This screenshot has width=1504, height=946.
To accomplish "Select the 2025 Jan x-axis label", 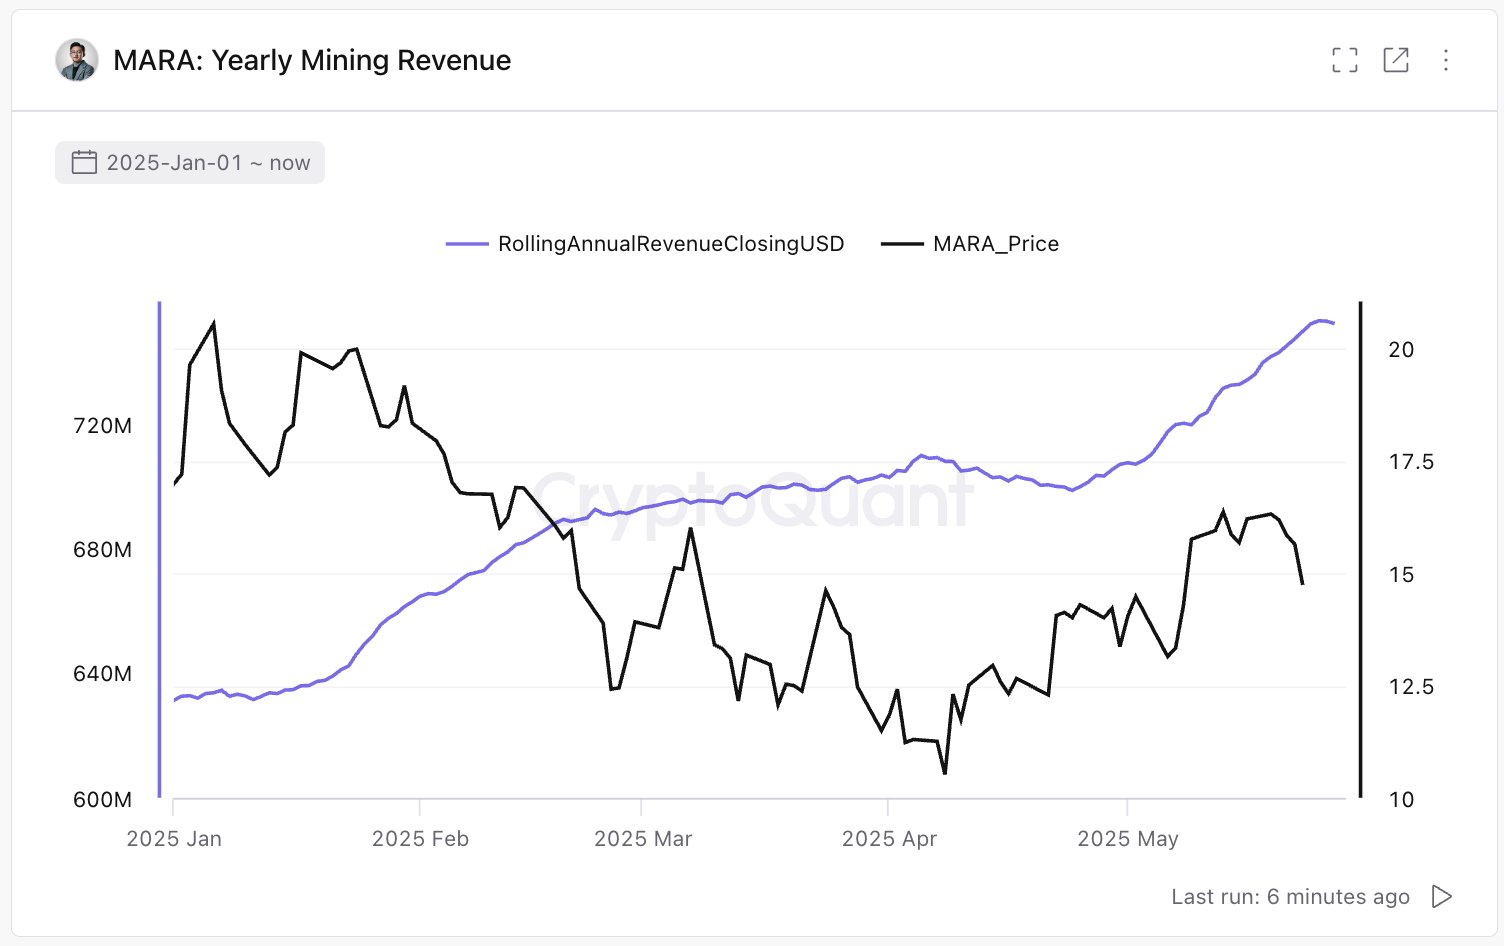I will point(174,839).
